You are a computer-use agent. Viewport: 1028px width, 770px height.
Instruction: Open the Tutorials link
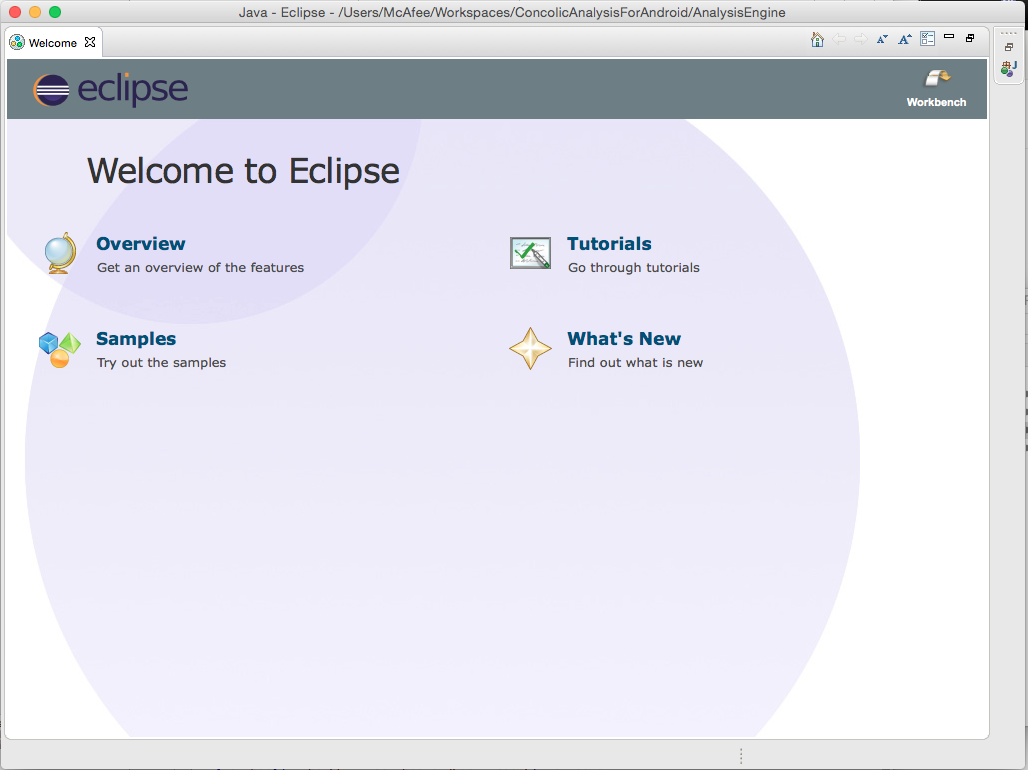coord(609,243)
